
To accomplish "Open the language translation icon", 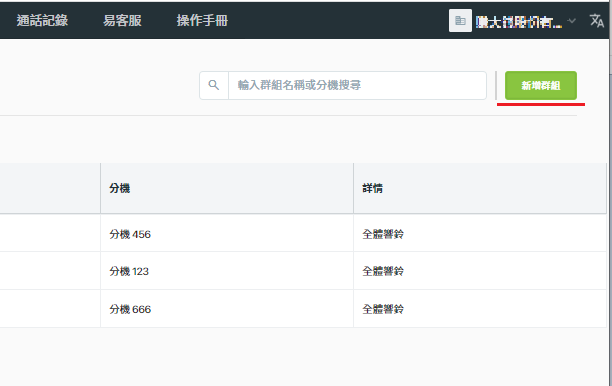I will point(597,21).
